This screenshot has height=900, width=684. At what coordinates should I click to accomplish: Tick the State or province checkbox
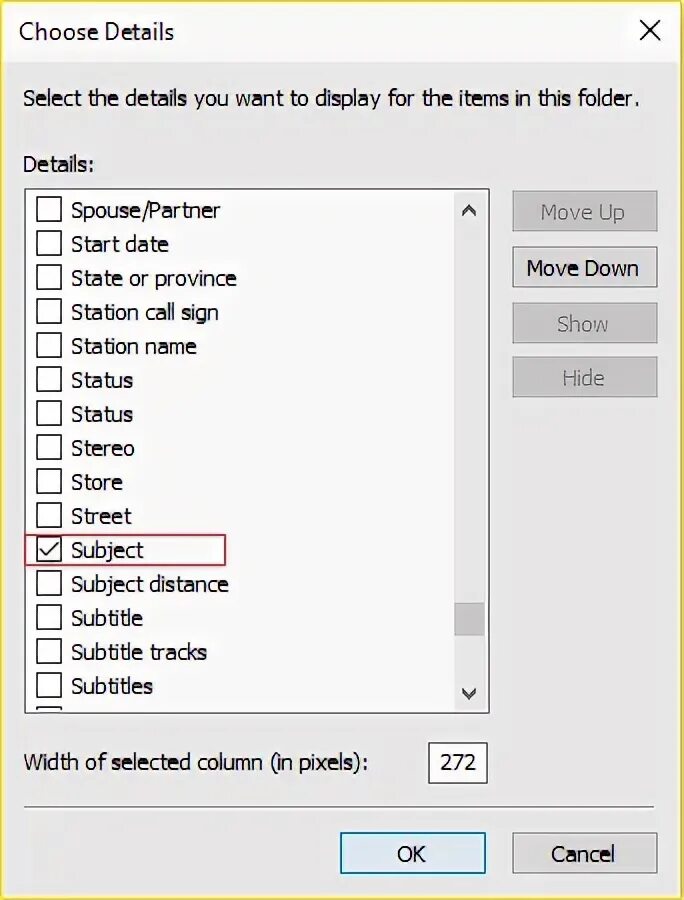[49, 278]
